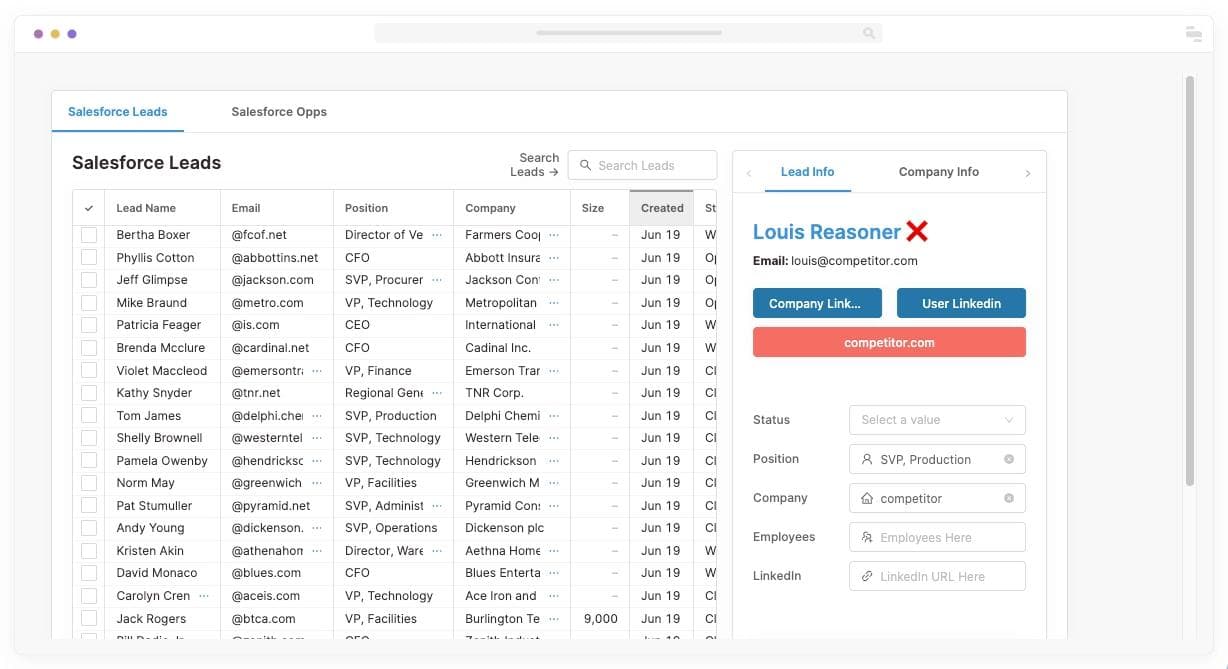
Task: Click the left chevron in the info panel tabs
Action: point(749,173)
